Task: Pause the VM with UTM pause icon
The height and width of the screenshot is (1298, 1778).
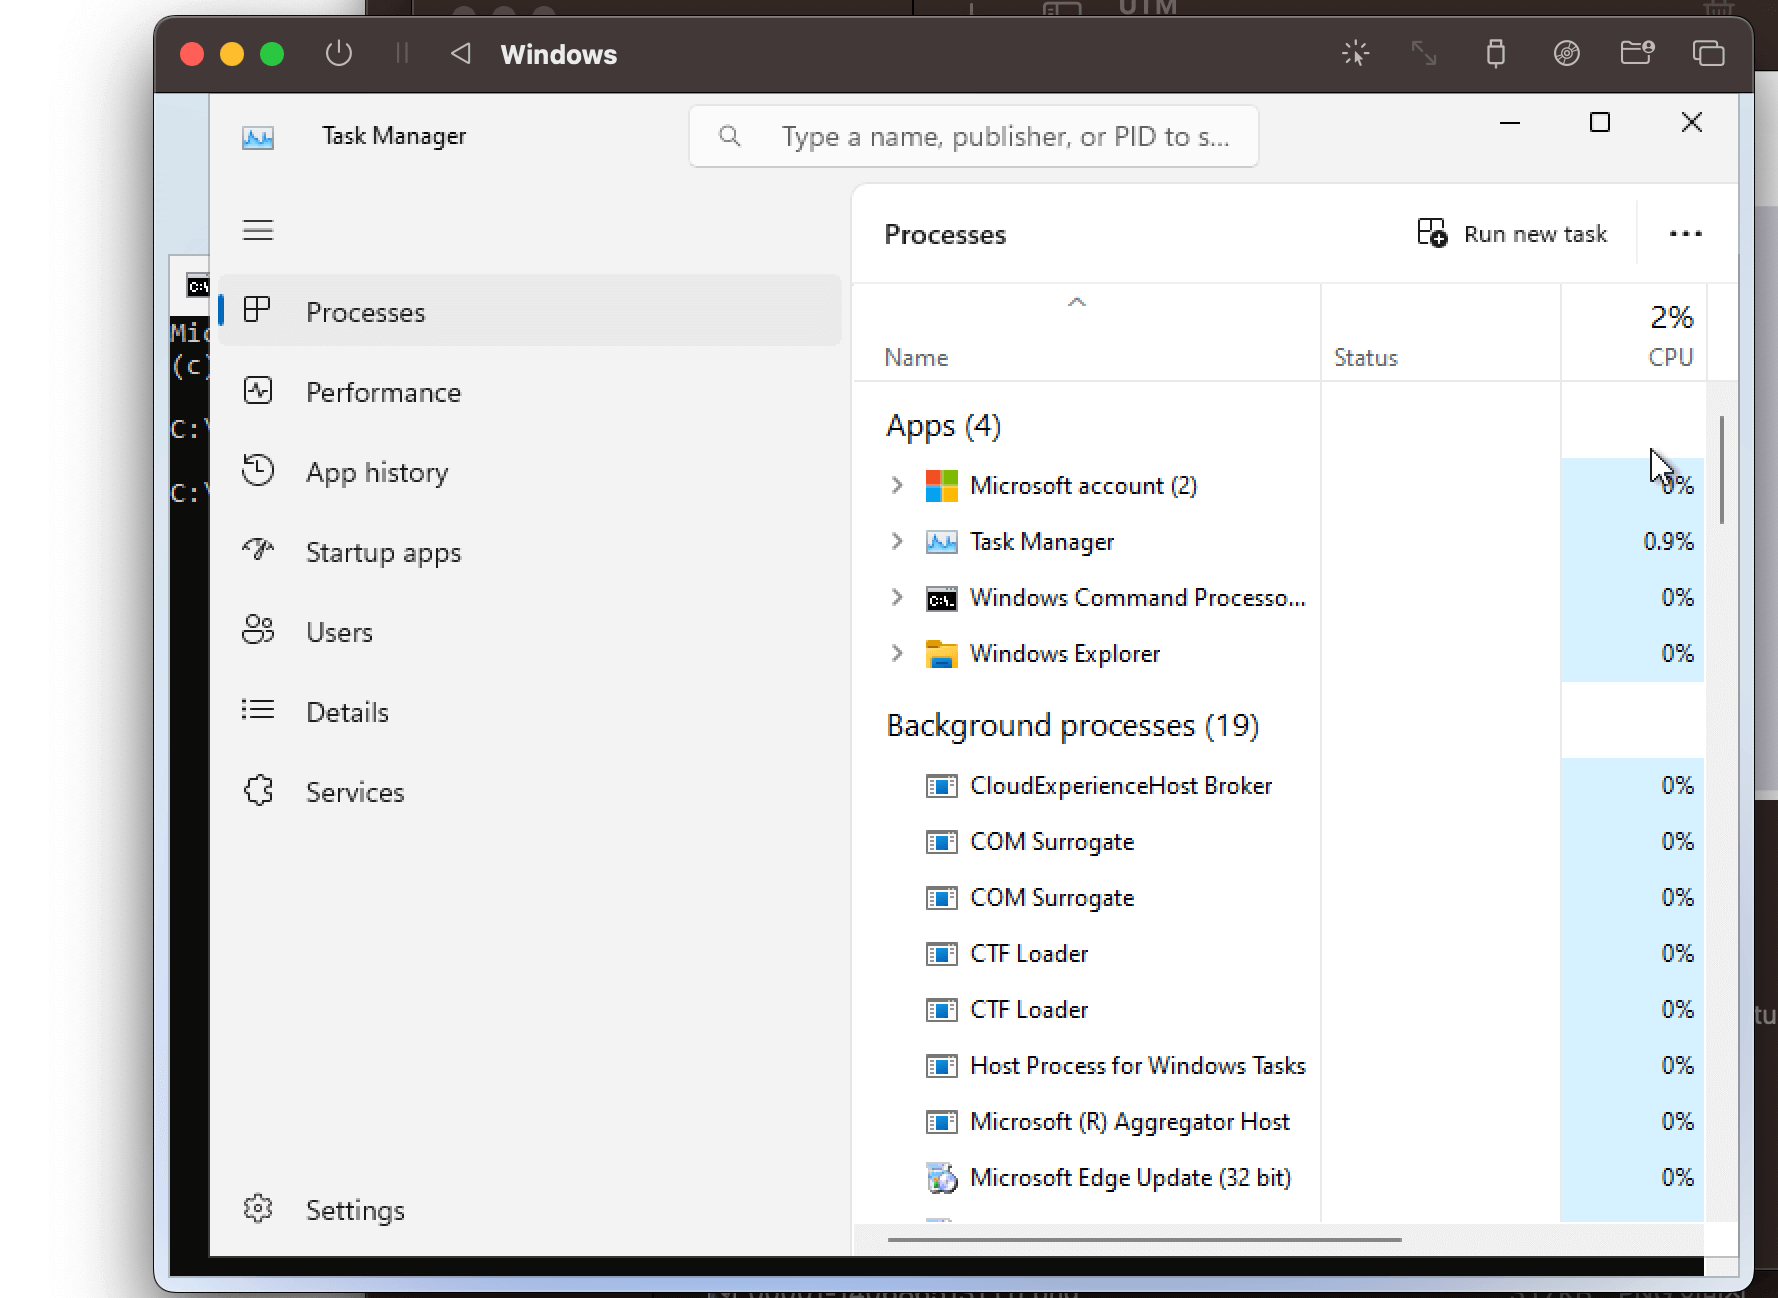Action: tap(402, 53)
